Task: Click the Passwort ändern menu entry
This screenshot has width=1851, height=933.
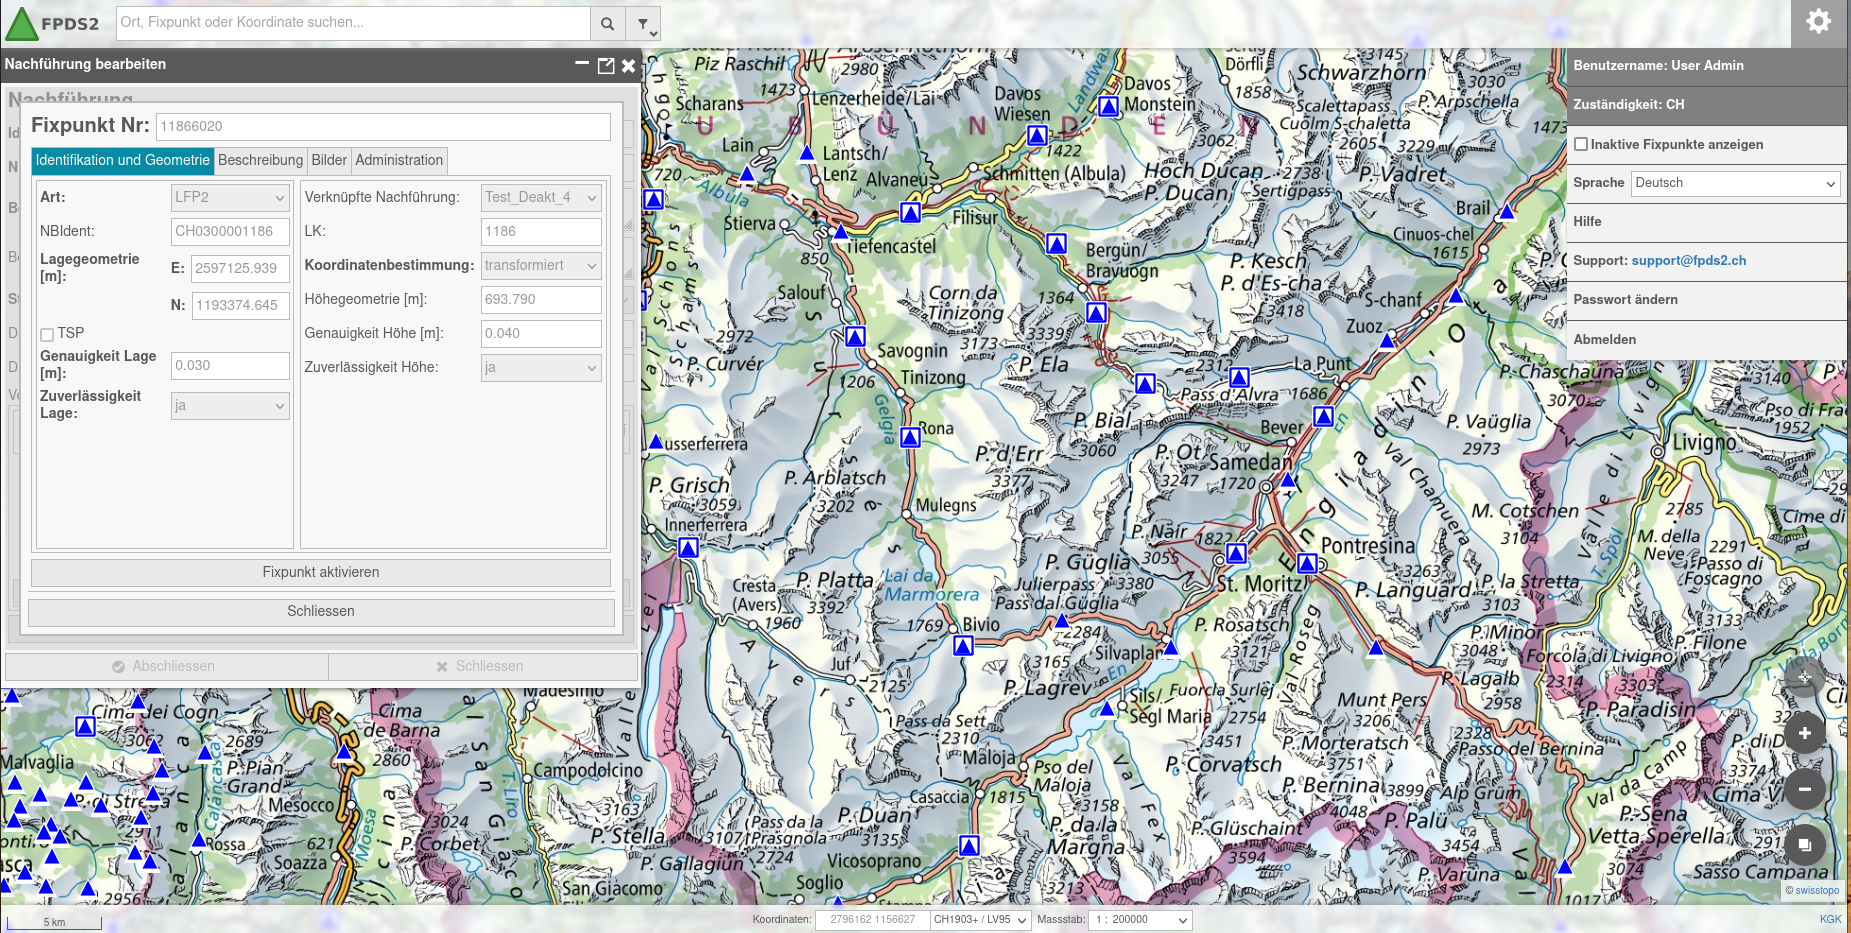Action: click(1625, 299)
